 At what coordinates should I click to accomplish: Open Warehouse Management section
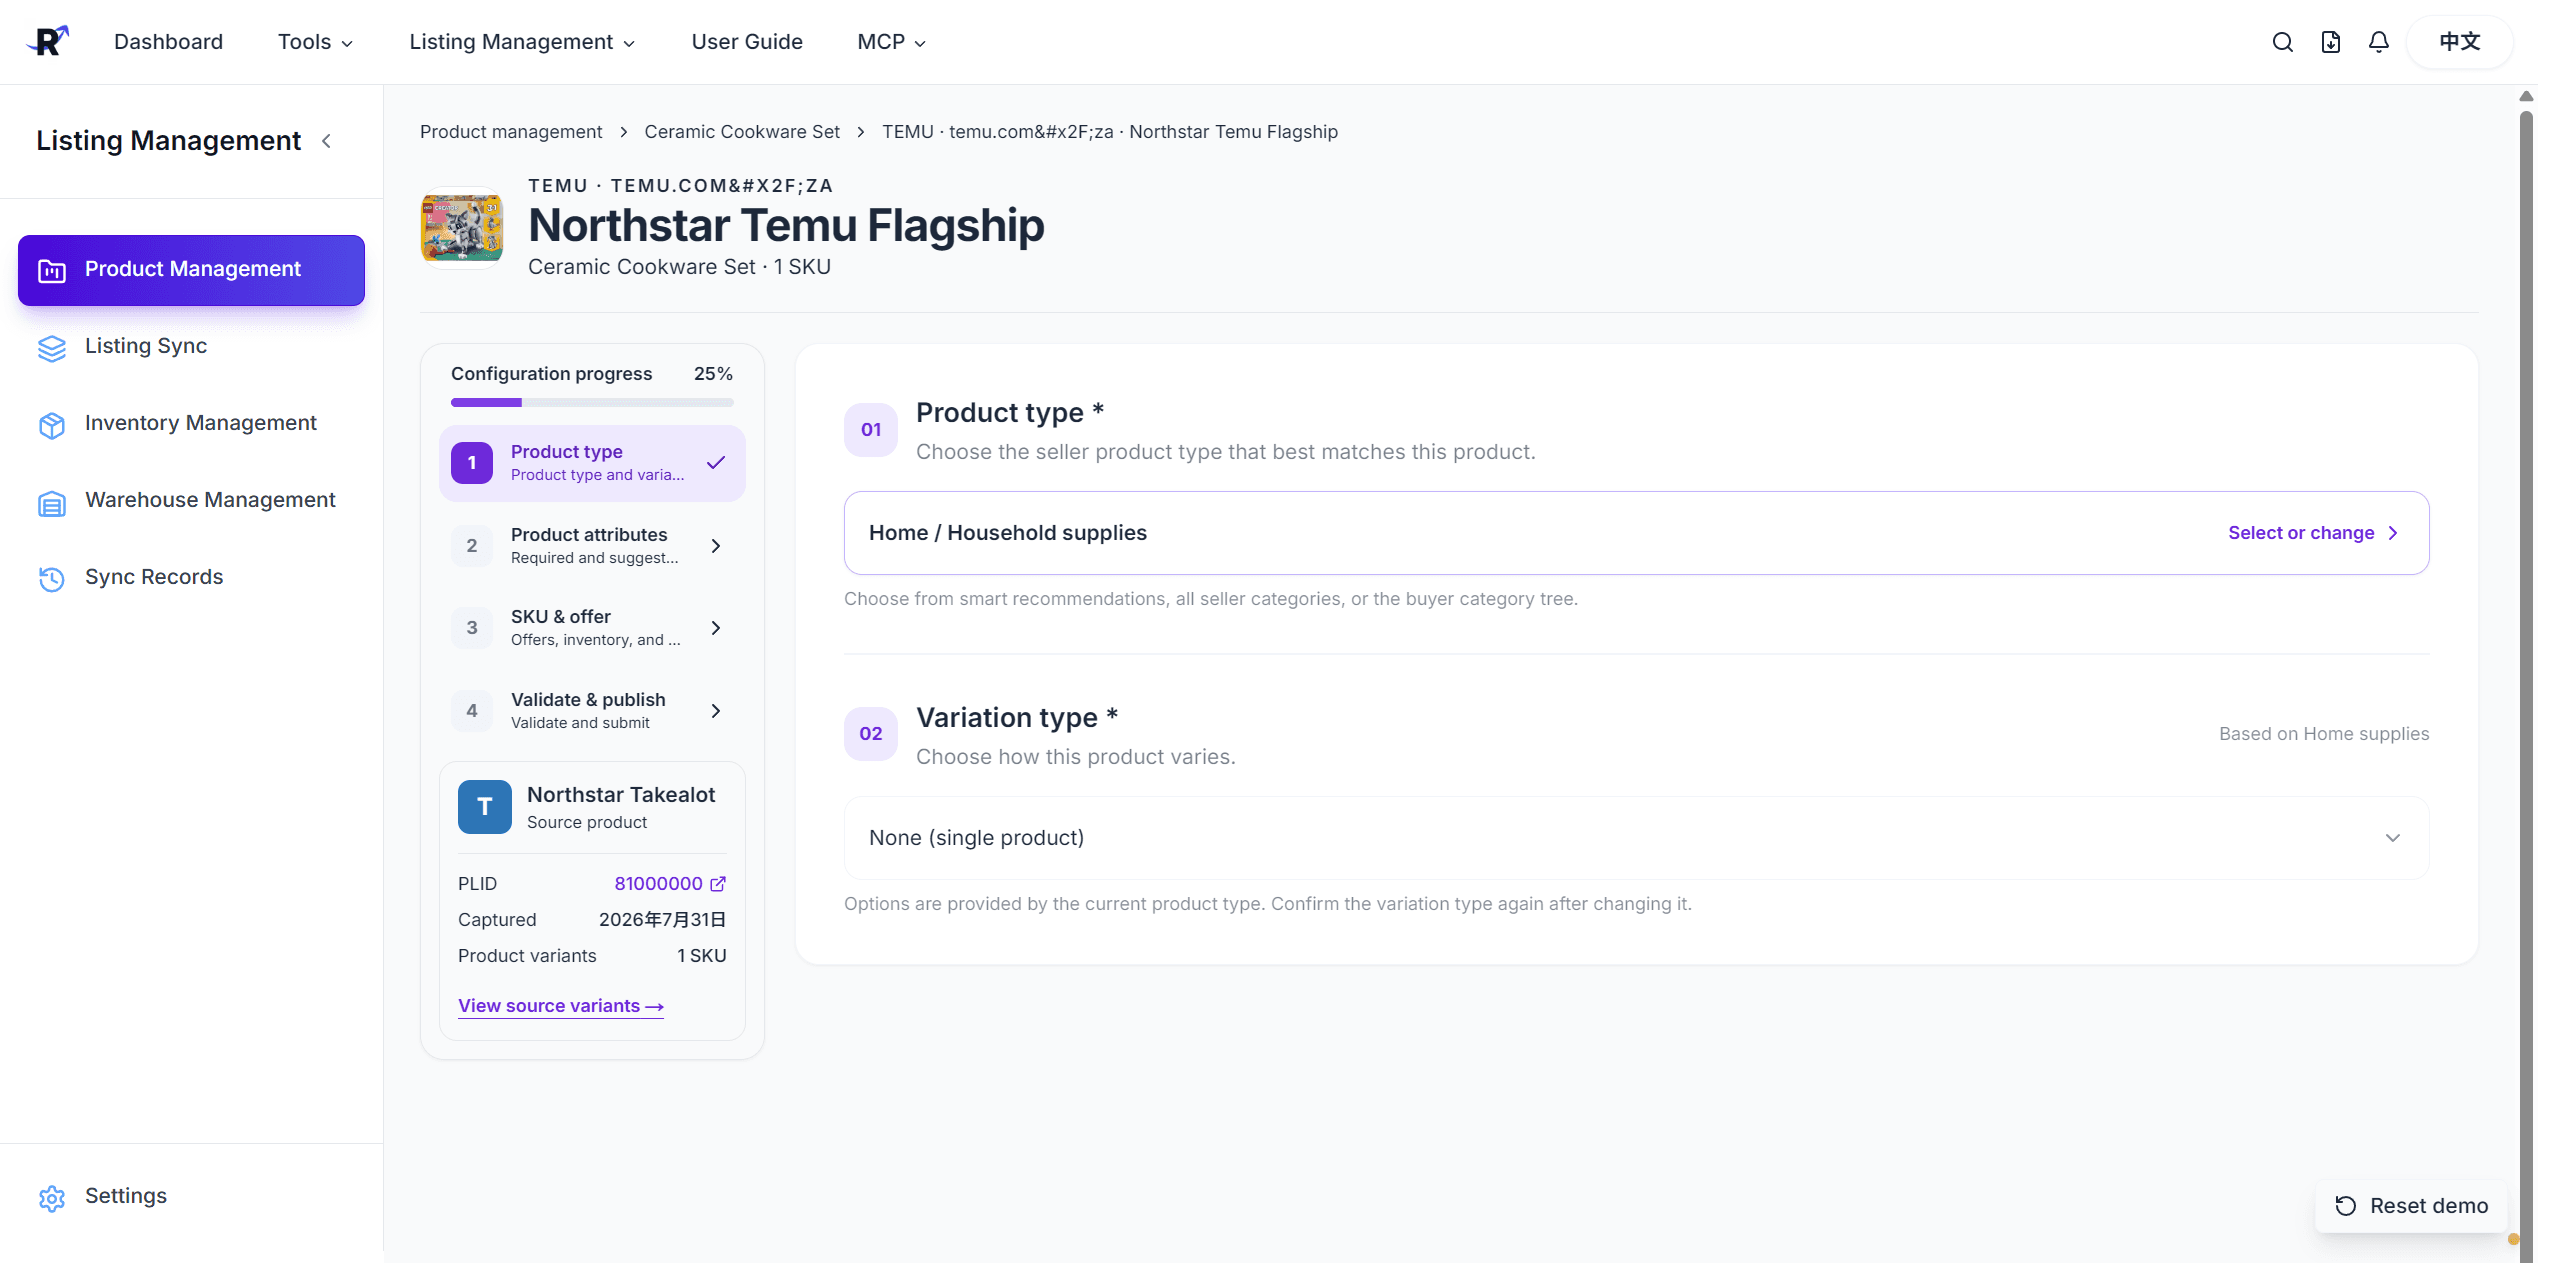pos(191,500)
